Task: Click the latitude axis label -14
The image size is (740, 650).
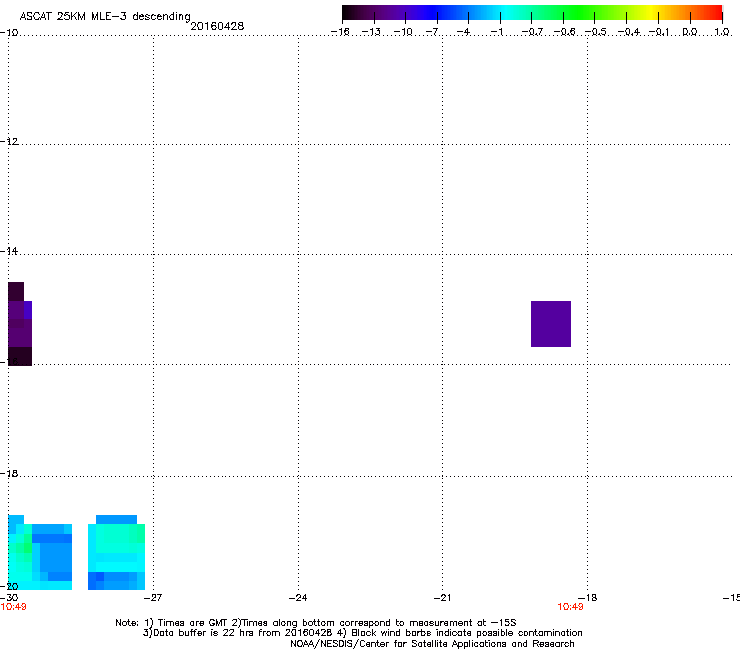Action: coord(9,251)
